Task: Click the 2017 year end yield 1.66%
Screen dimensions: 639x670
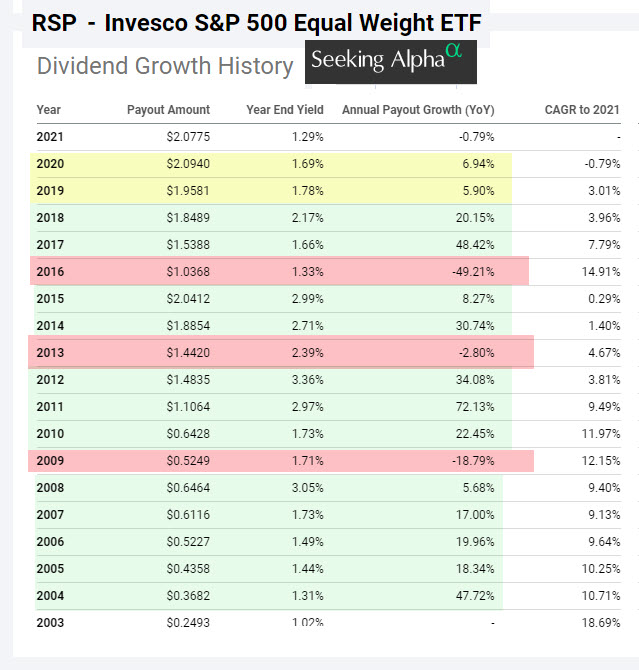Action: coord(305,244)
